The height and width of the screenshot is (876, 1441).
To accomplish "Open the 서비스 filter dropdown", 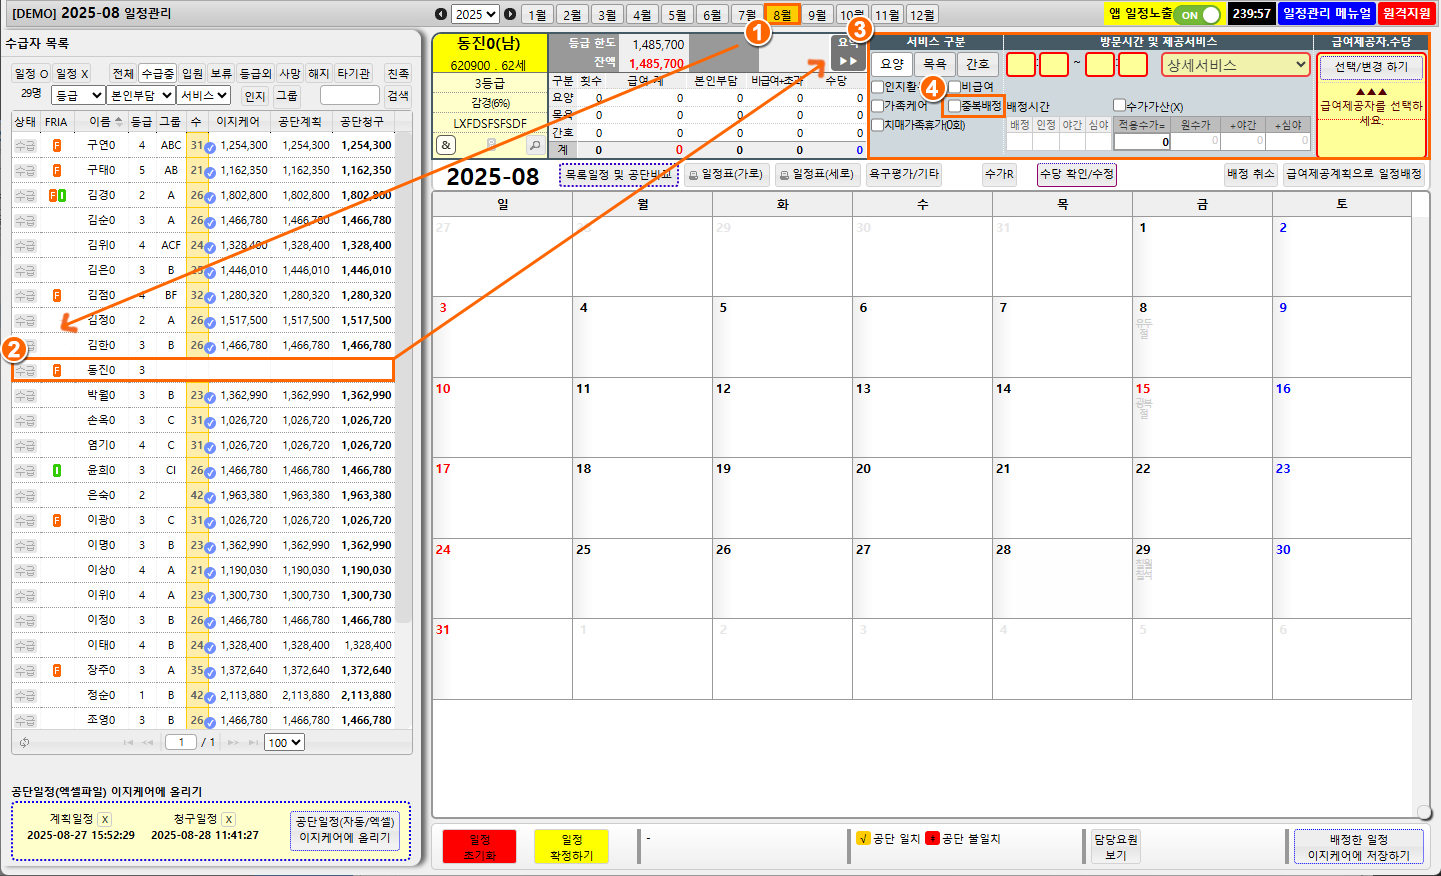I will (205, 95).
